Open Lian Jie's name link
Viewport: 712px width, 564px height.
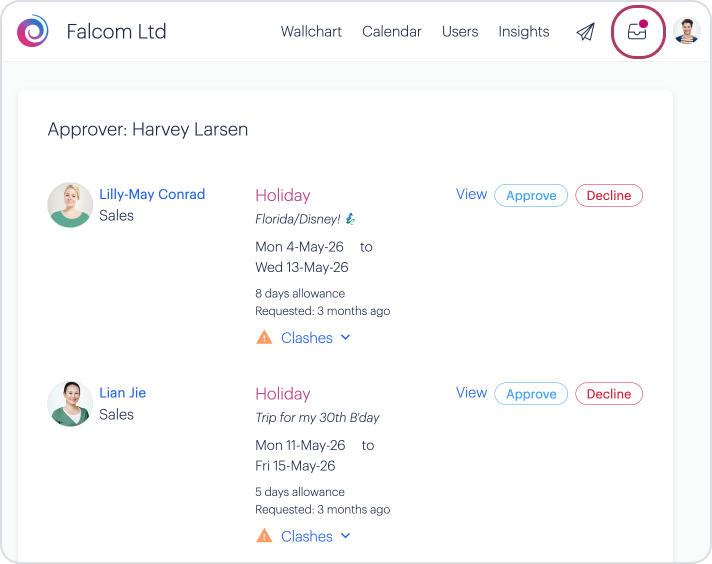point(123,393)
